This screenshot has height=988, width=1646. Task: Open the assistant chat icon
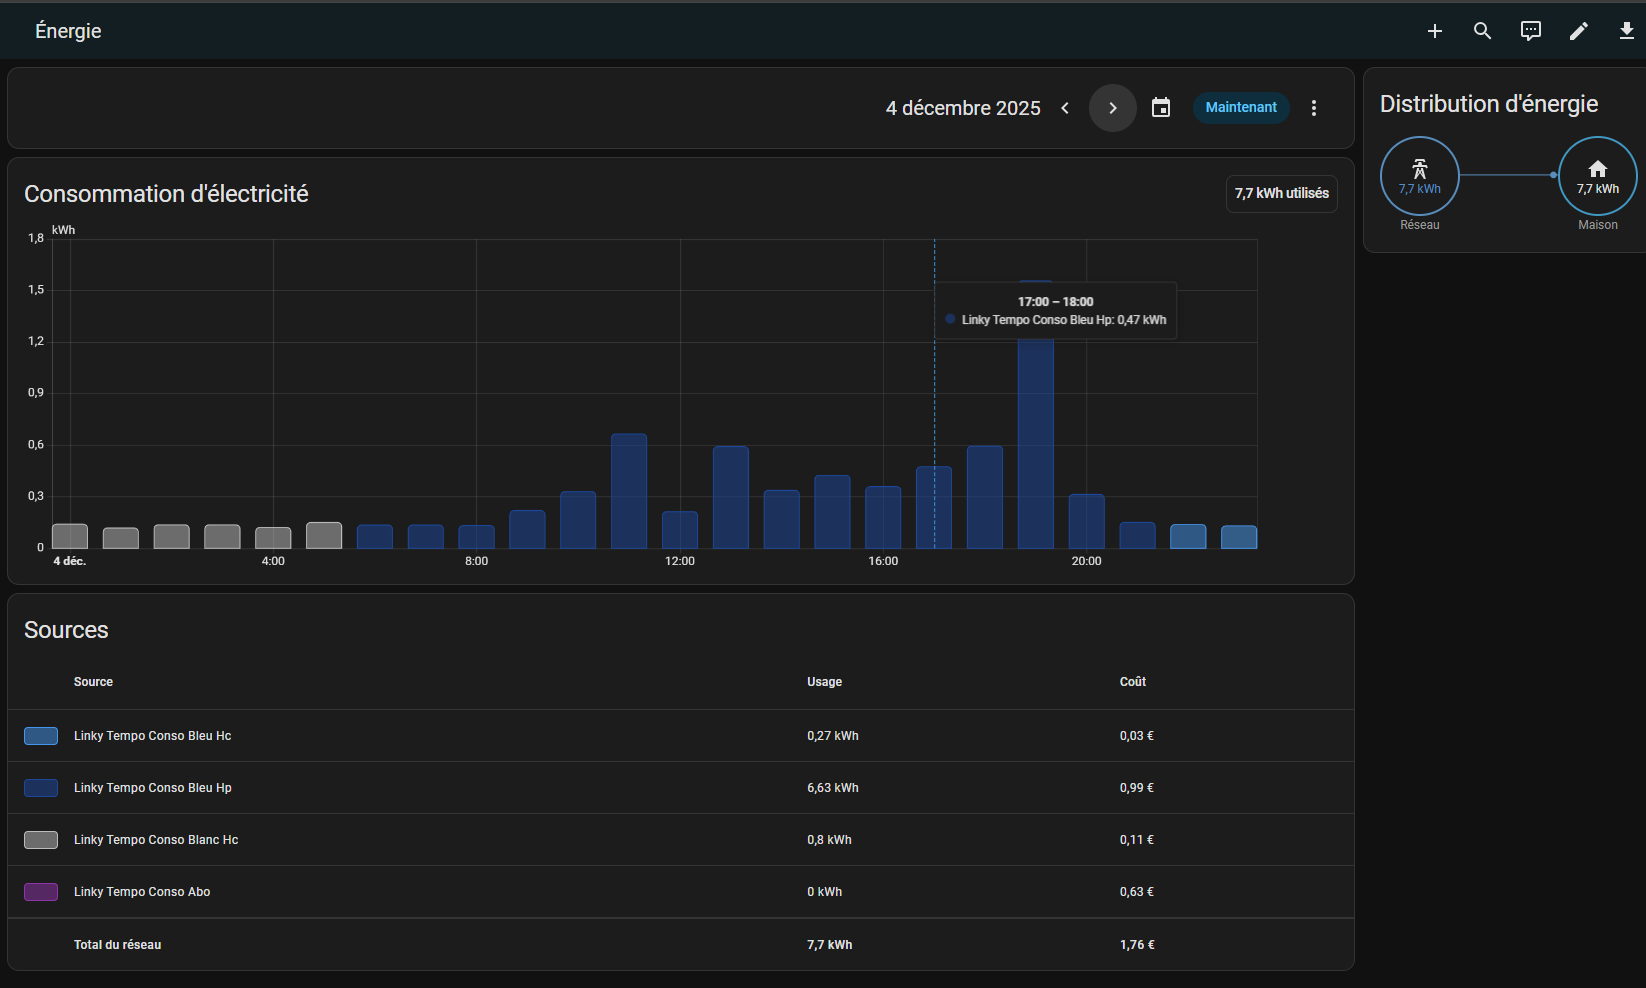click(x=1530, y=31)
